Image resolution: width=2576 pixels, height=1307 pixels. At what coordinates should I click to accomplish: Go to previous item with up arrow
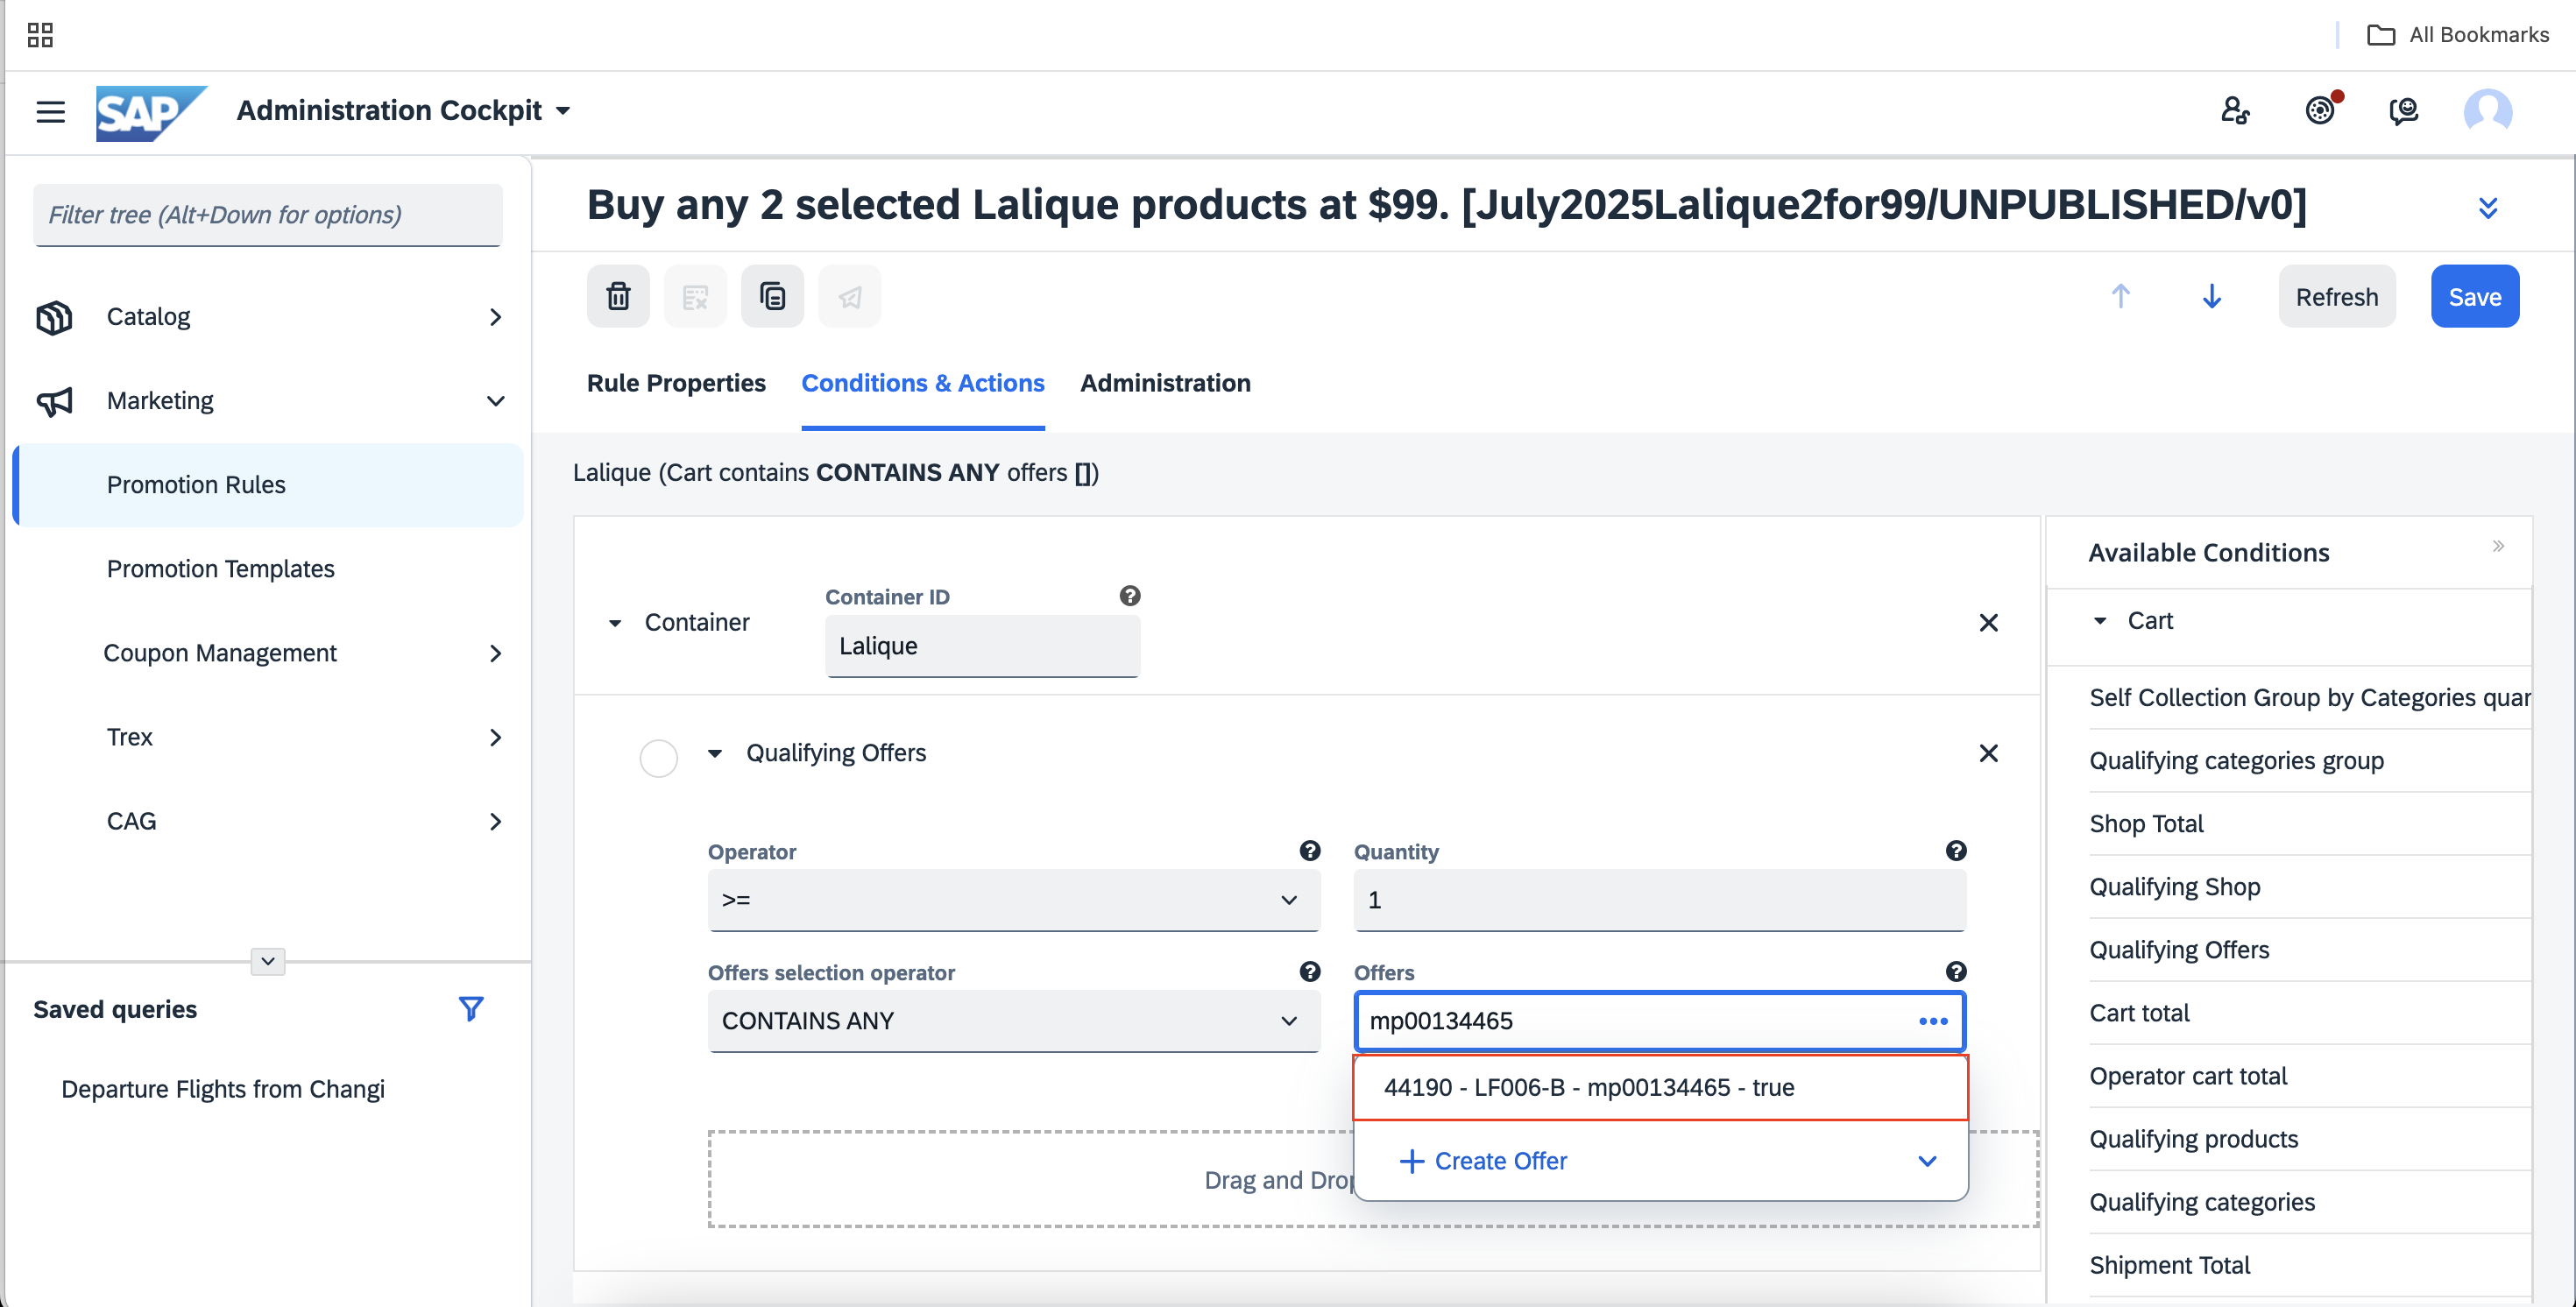(2120, 297)
